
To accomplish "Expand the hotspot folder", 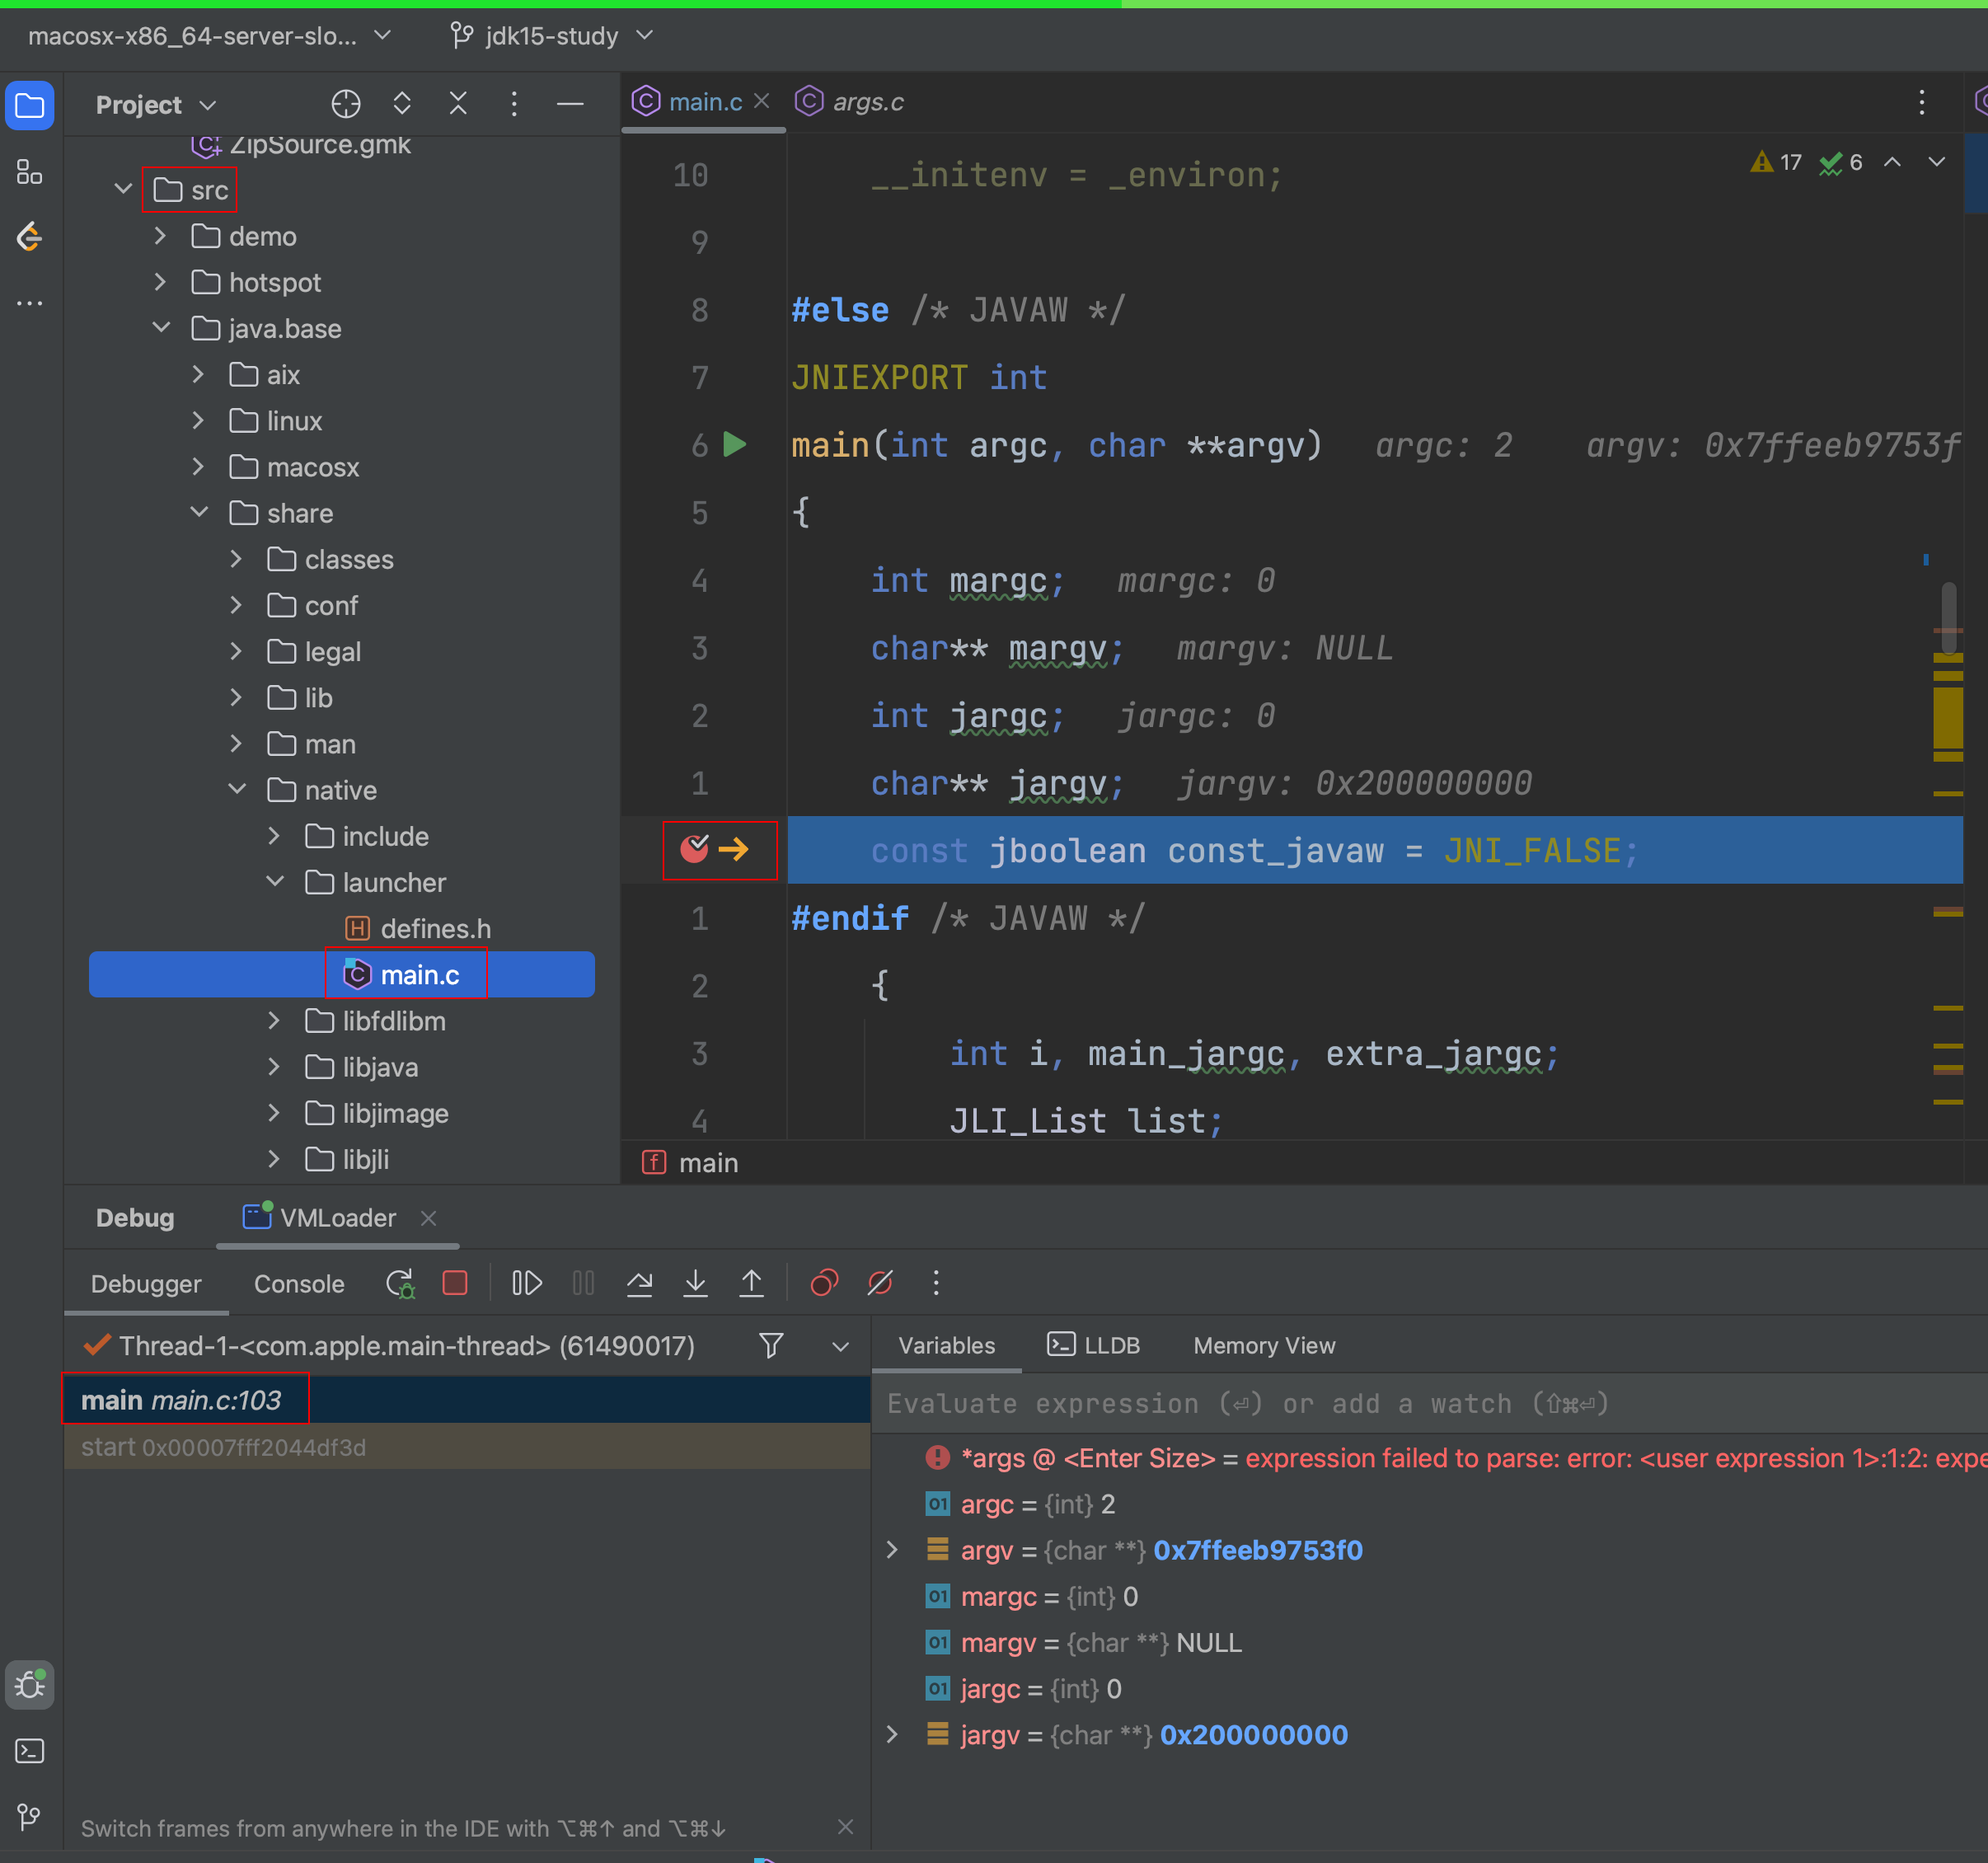I will point(160,283).
